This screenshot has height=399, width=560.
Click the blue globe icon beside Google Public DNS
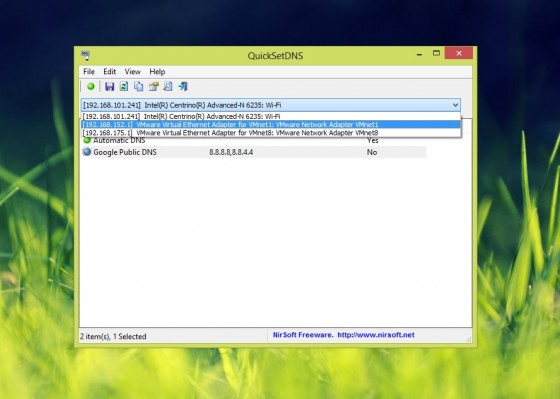pos(87,152)
